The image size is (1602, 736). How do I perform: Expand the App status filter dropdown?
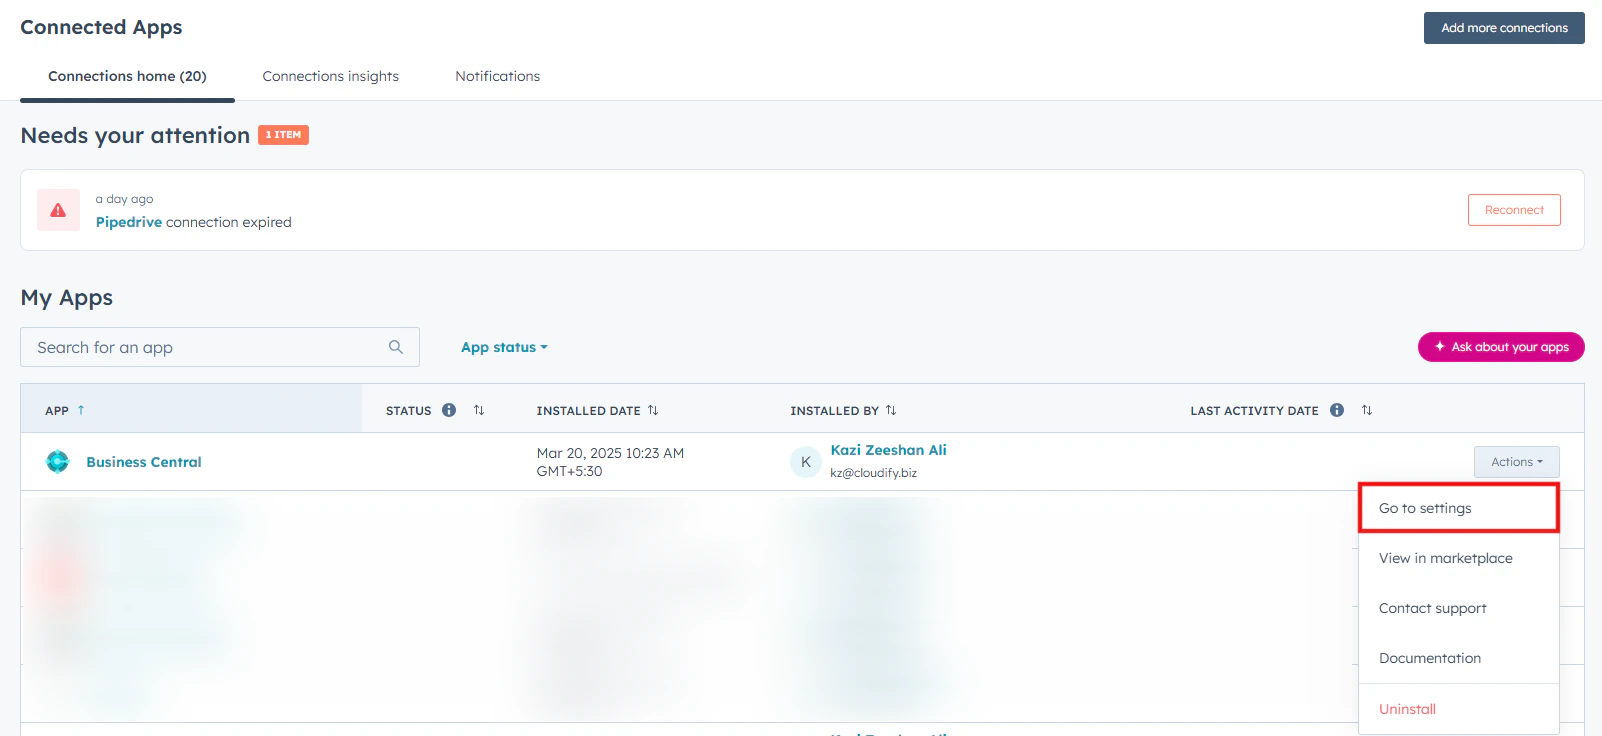point(504,347)
